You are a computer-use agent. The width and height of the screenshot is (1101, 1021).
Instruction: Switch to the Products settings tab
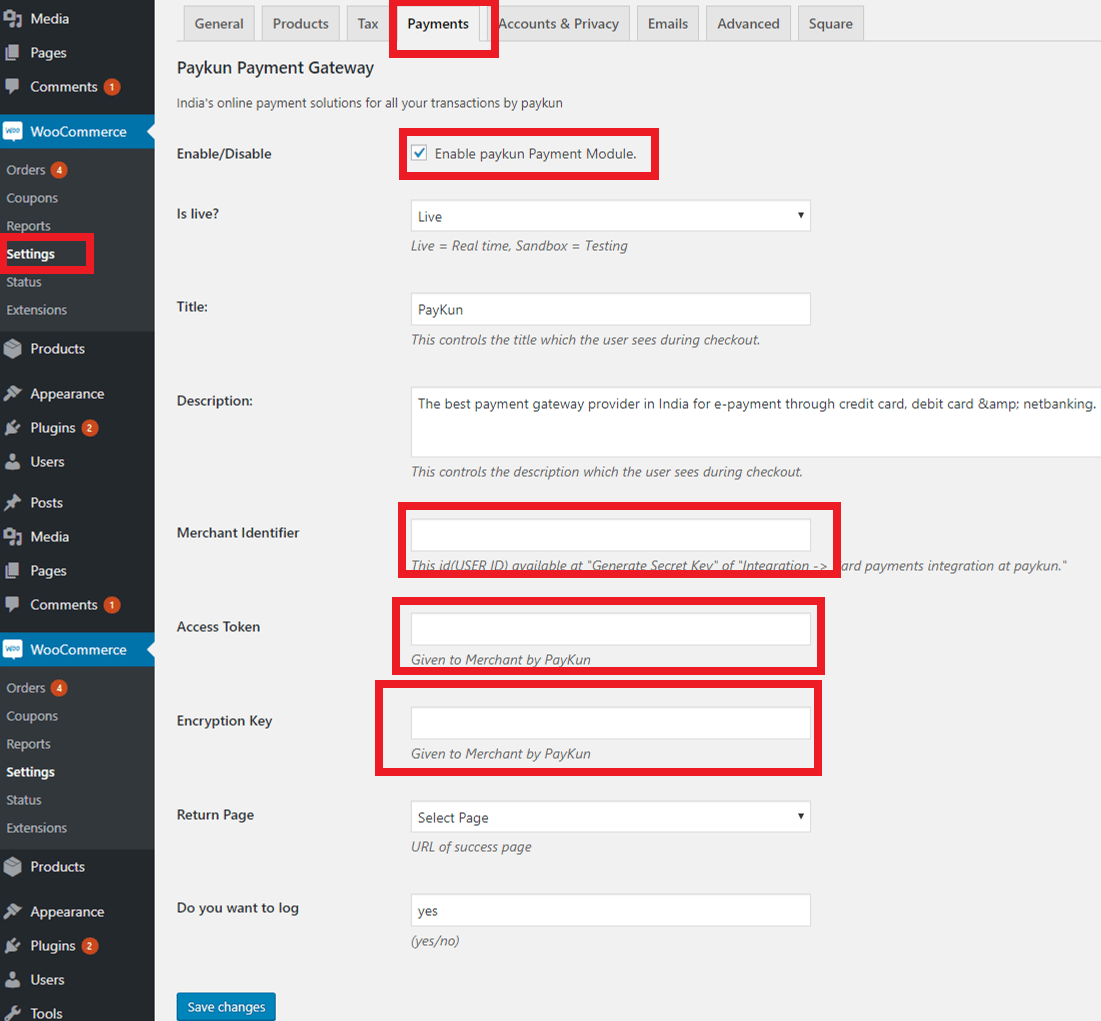click(301, 24)
